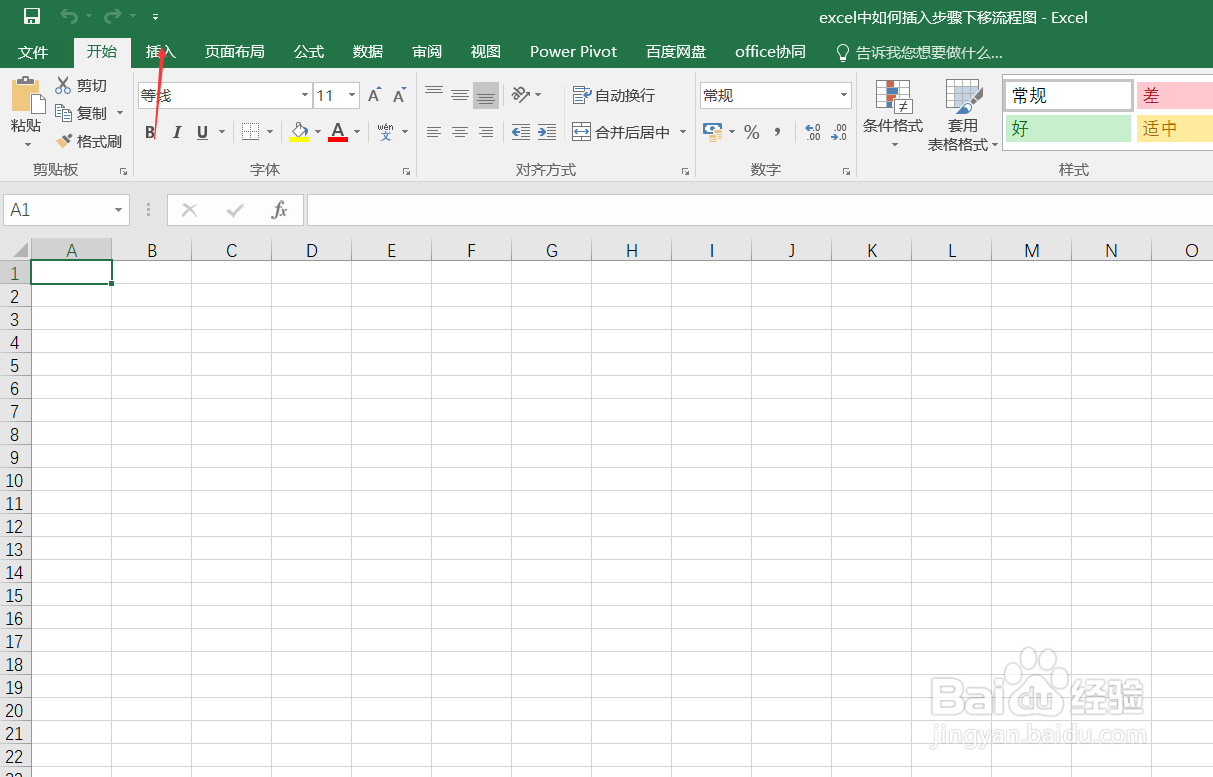Screen dimensions: 1213x777
Task: Expand the fill color palette arrow
Action: pyautogui.click(x=318, y=132)
